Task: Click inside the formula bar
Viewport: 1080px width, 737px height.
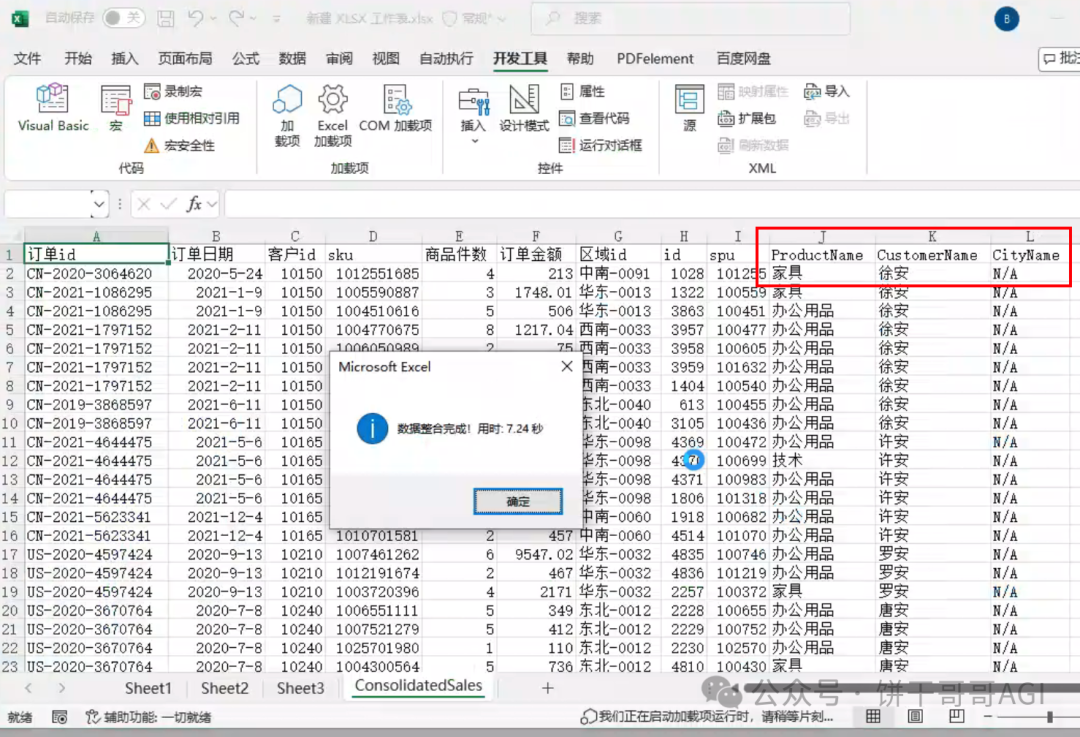Action: [651, 204]
